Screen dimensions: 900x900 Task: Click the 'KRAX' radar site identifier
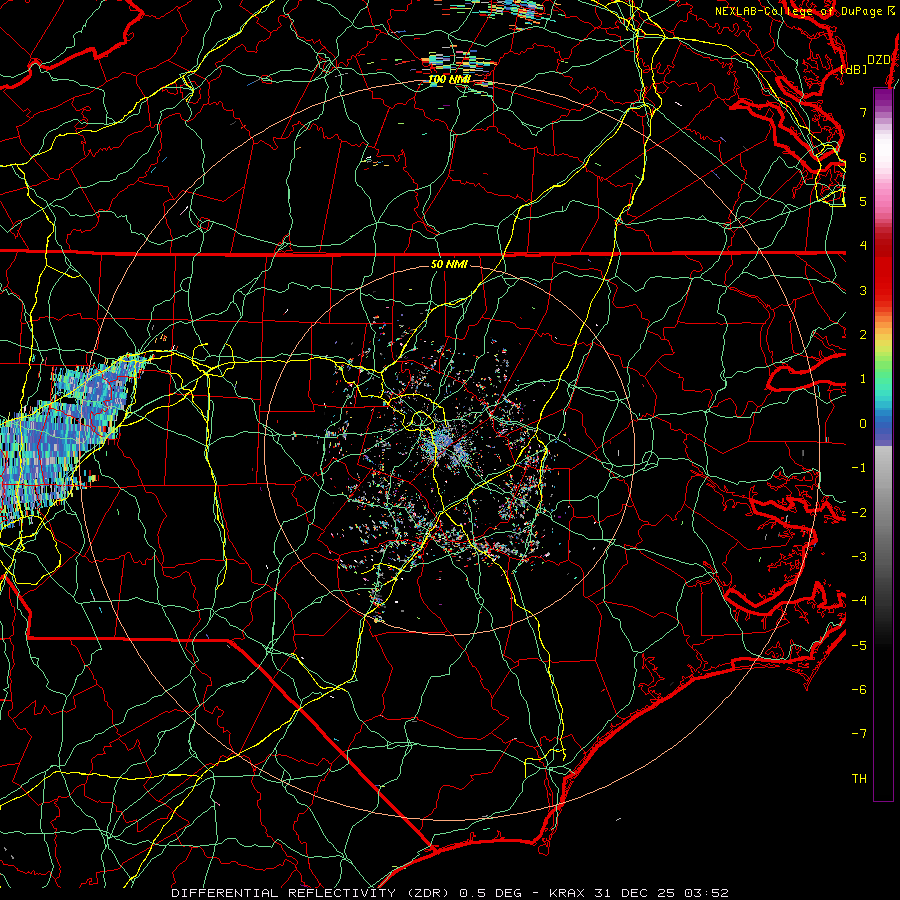point(569,893)
